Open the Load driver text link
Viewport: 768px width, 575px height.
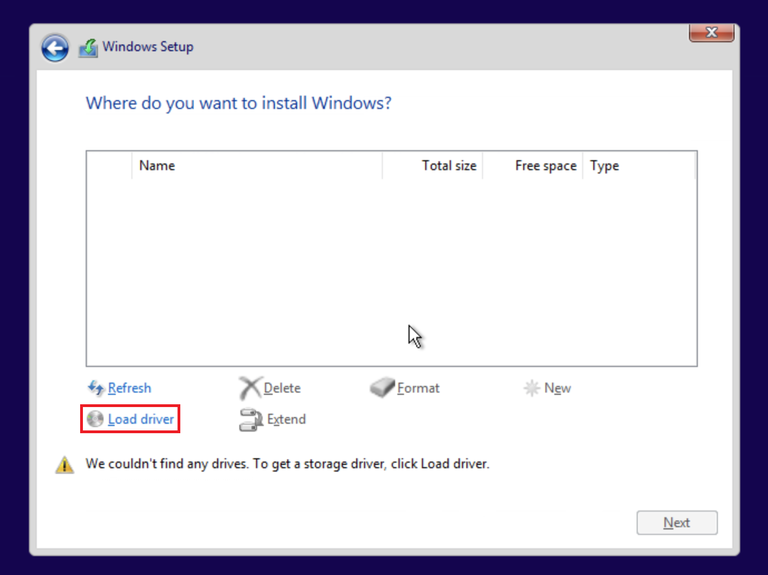[141, 419]
